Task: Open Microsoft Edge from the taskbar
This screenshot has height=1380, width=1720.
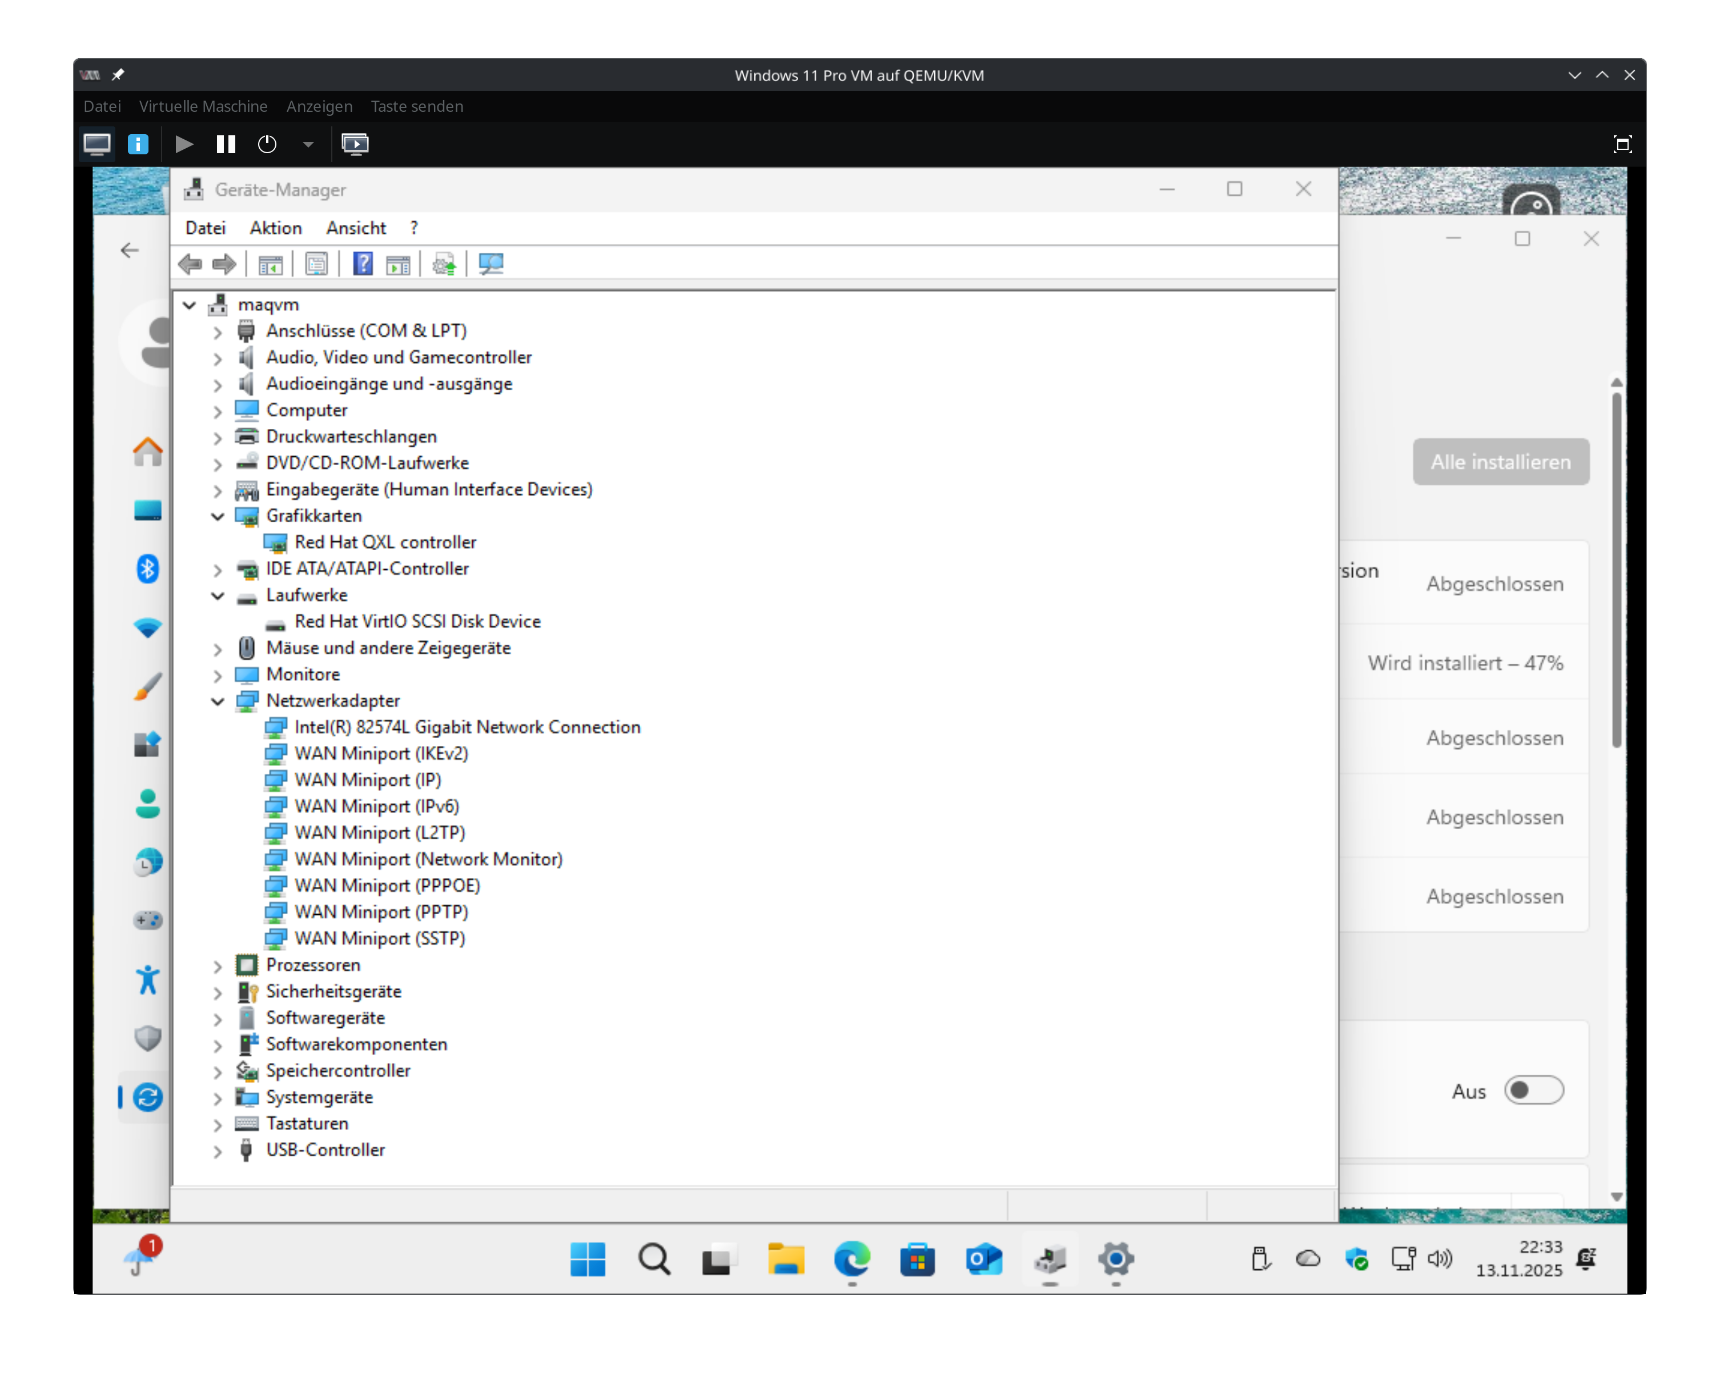Action: 852,1259
